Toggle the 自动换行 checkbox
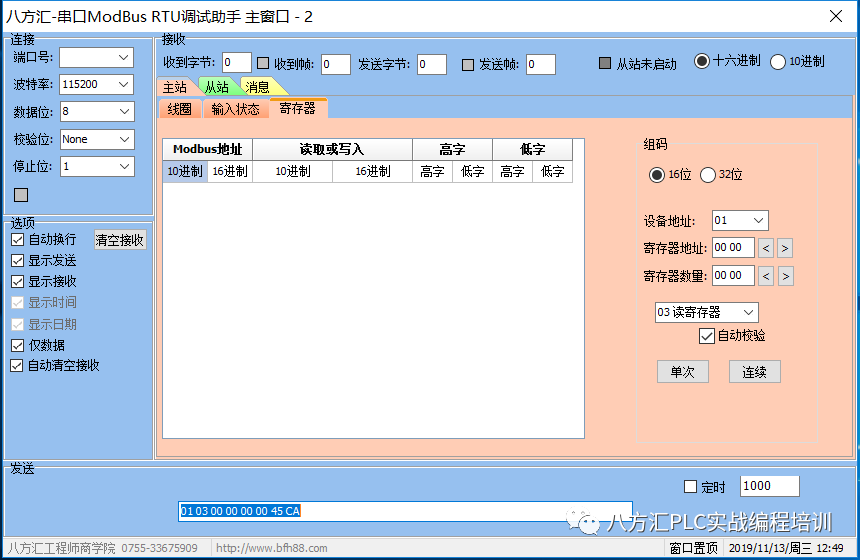860x560 pixels. tap(17, 240)
